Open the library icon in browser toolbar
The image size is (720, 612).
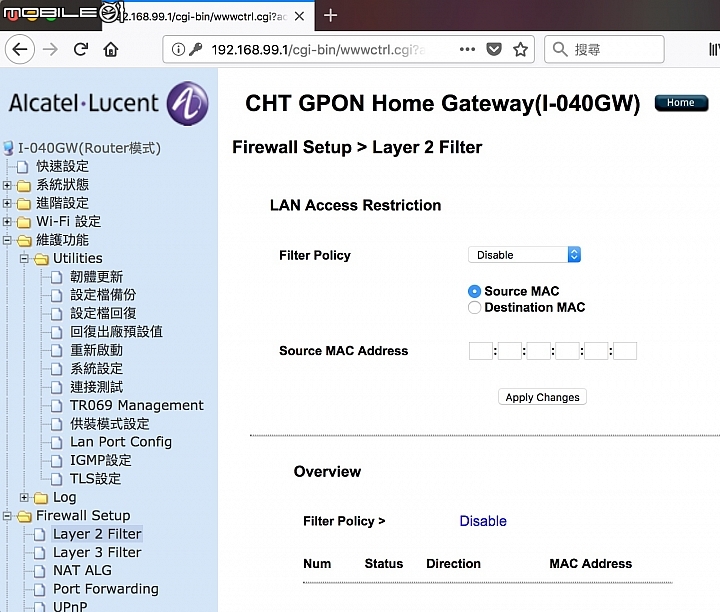pyautogui.click(x=714, y=49)
